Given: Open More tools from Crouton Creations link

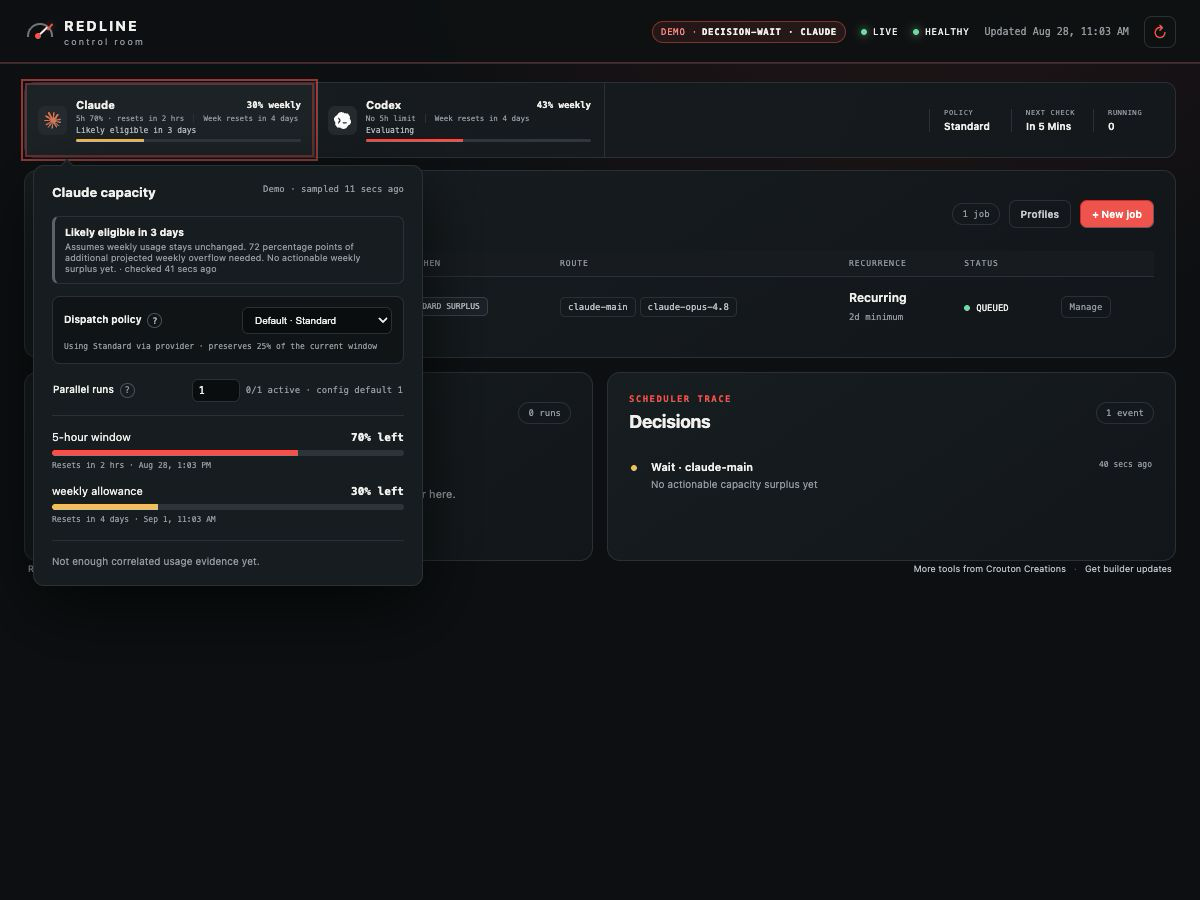Looking at the screenshot, I should 989,569.
